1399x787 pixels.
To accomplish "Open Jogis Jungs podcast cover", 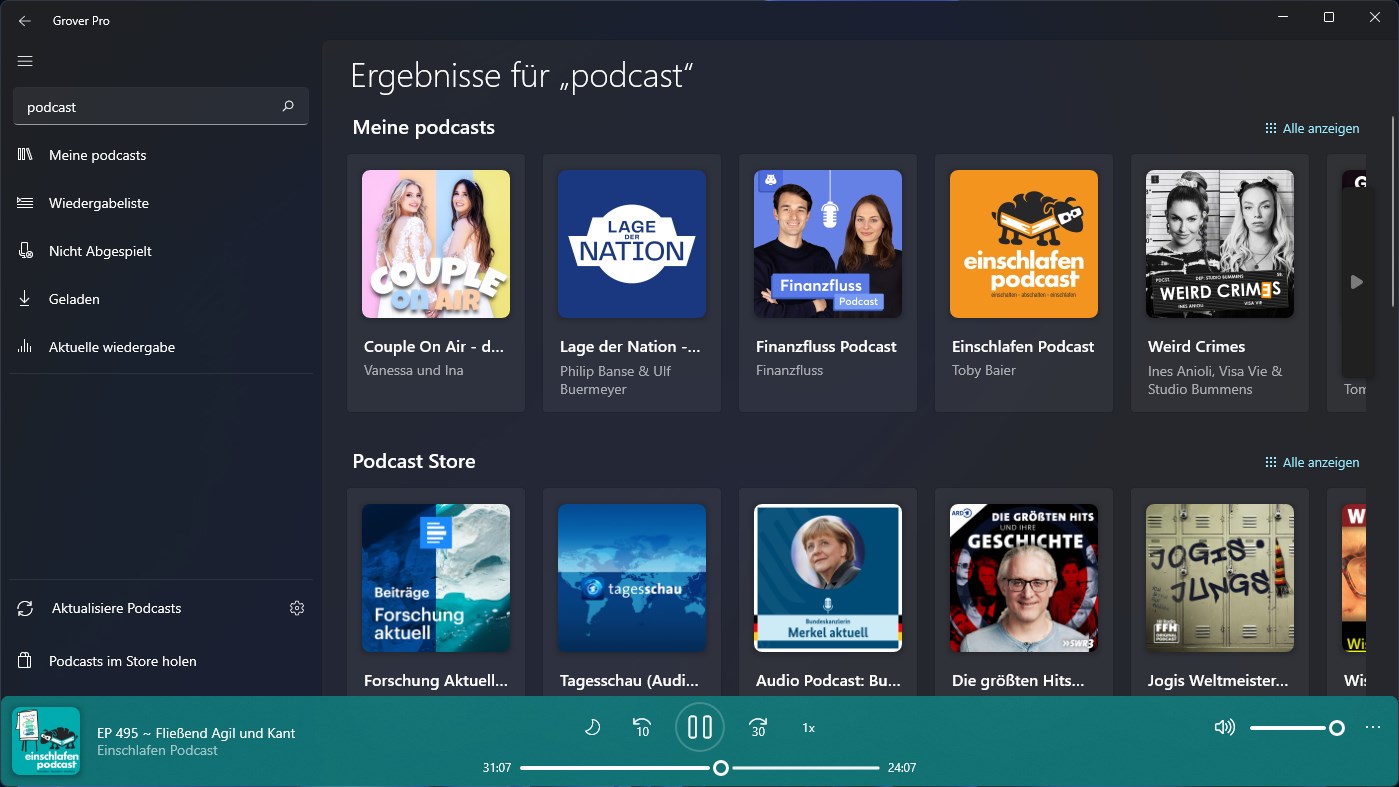I will tap(1220, 578).
